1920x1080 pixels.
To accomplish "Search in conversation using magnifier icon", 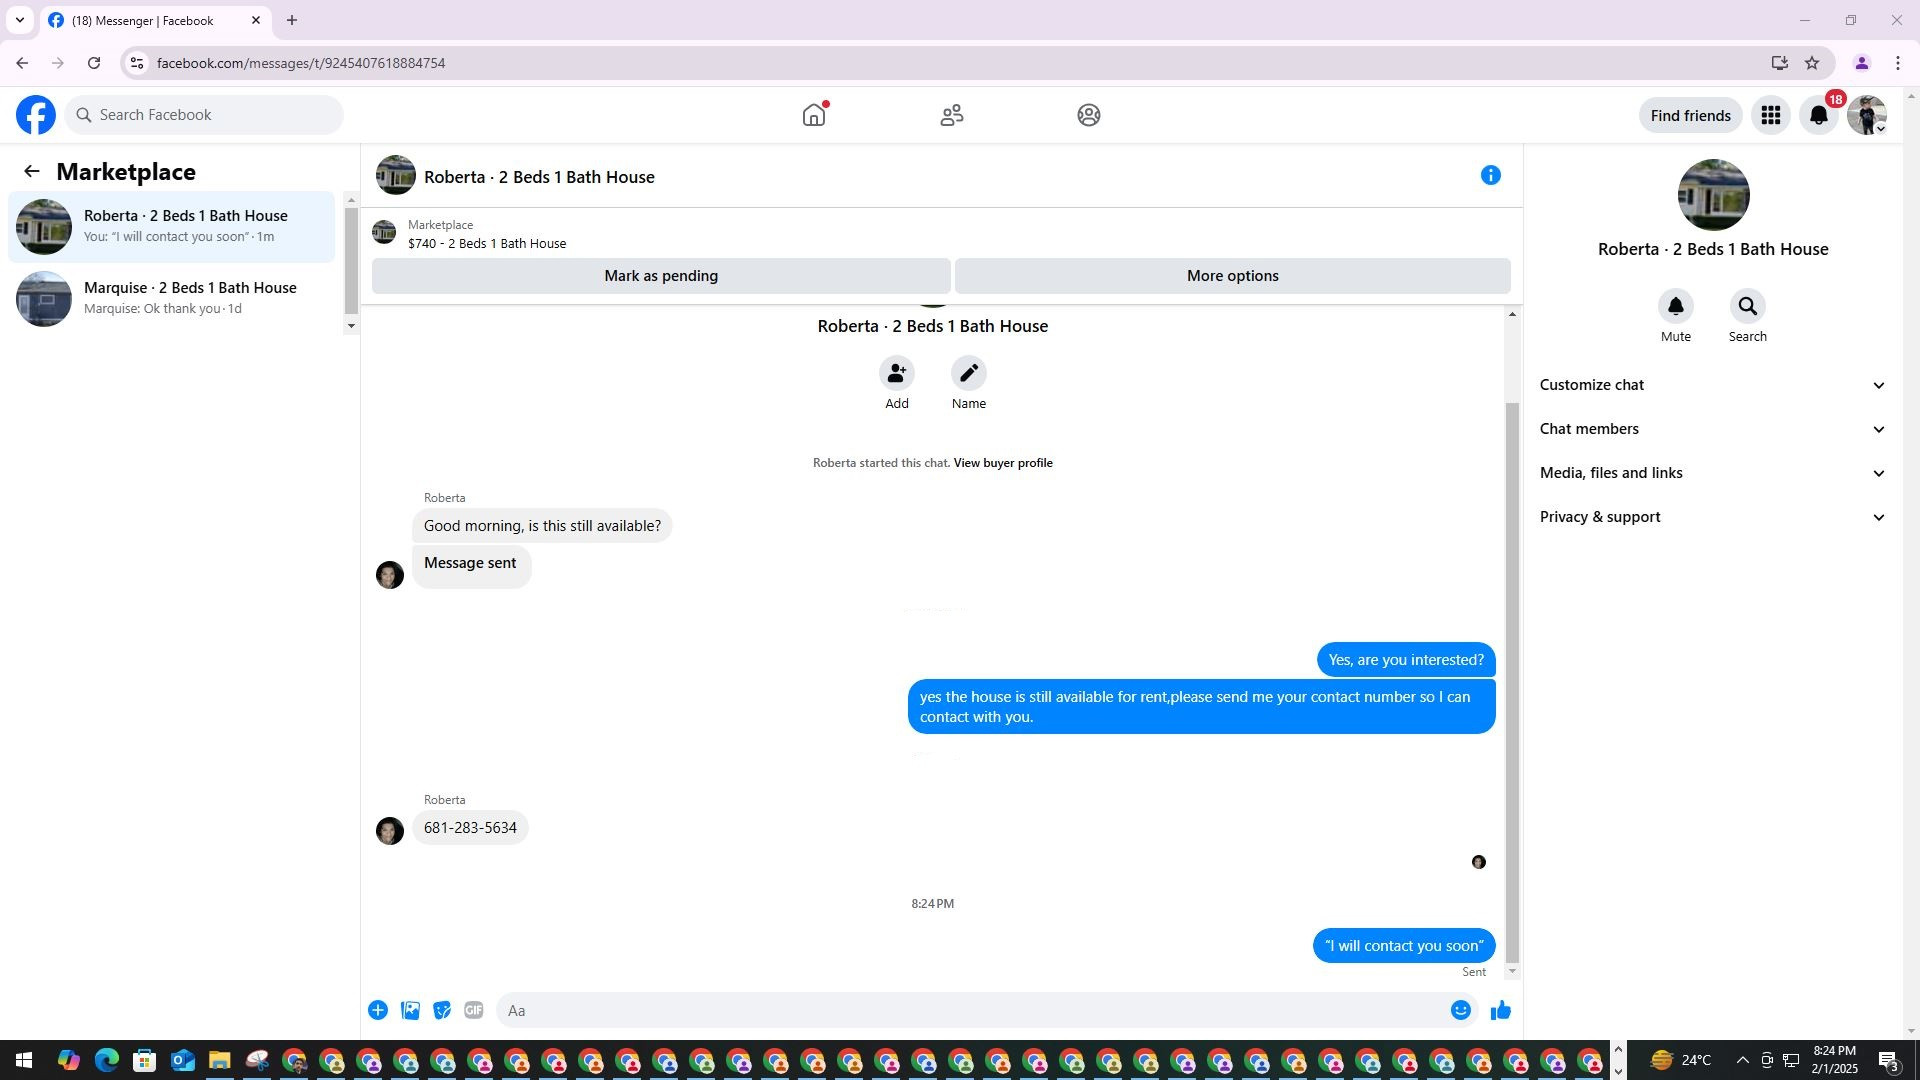I will (x=1747, y=307).
